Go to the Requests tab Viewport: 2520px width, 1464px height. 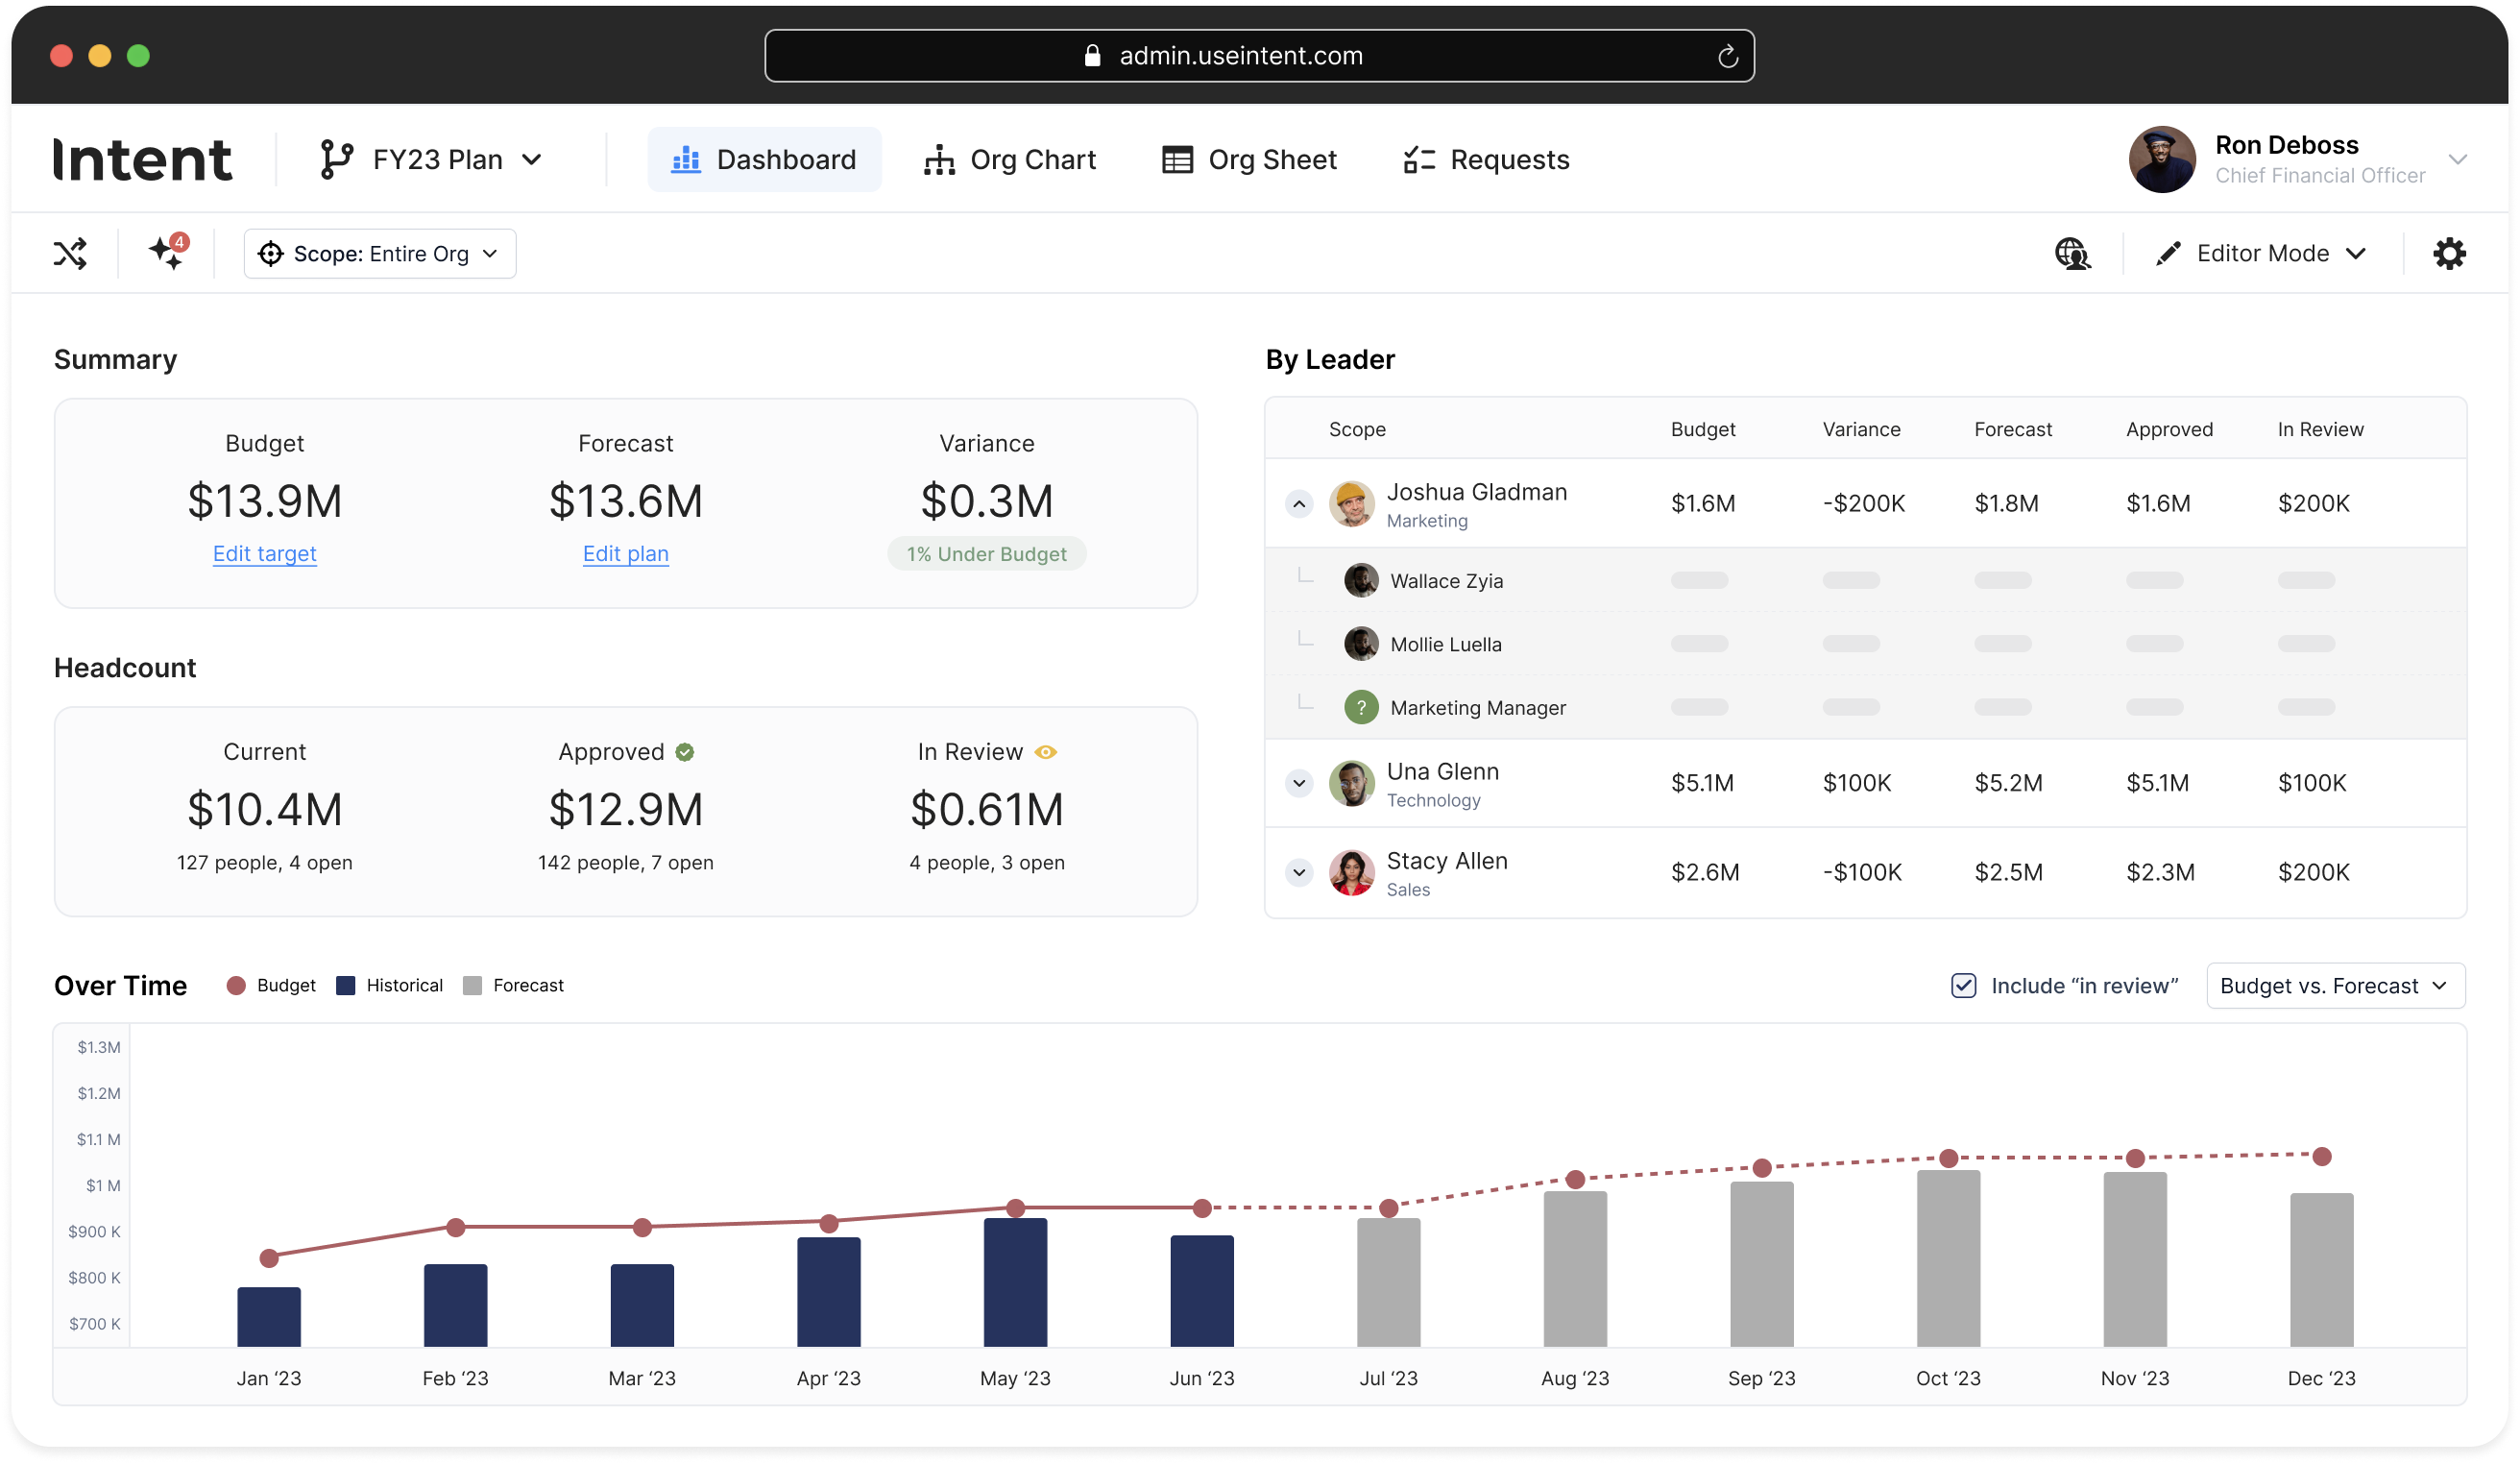(x=1487, y=160)
